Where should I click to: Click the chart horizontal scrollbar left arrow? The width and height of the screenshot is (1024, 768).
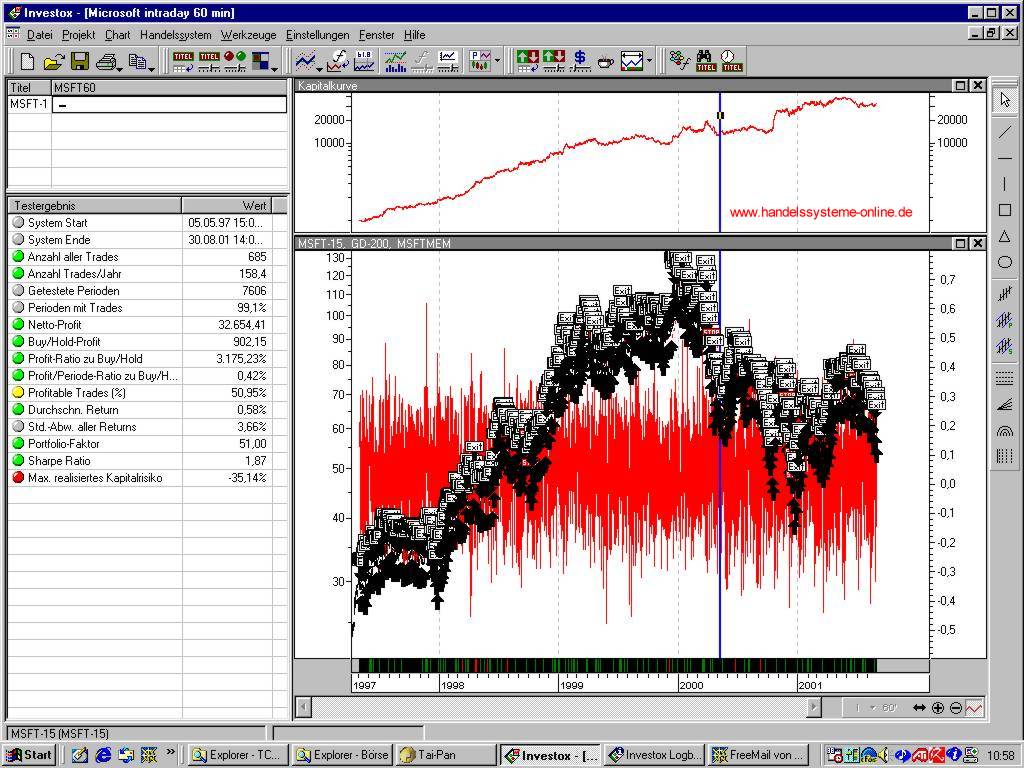[304, 707]
